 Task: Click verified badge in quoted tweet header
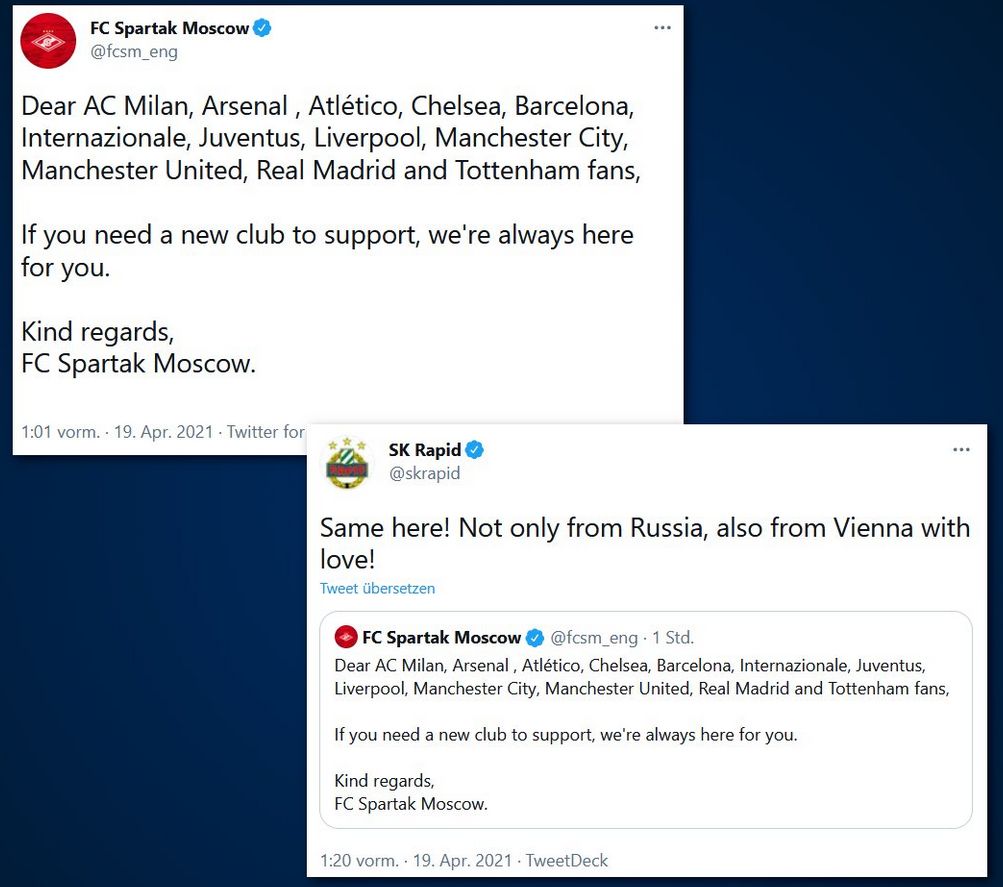click(535, 638)
